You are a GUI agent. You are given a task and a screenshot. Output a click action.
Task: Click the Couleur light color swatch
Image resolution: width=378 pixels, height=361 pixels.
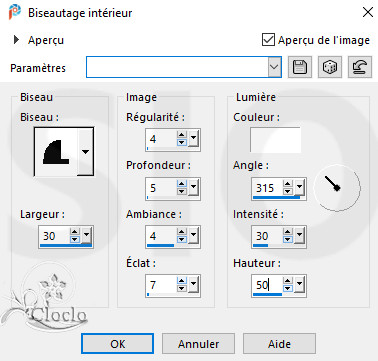click(275, 140)
